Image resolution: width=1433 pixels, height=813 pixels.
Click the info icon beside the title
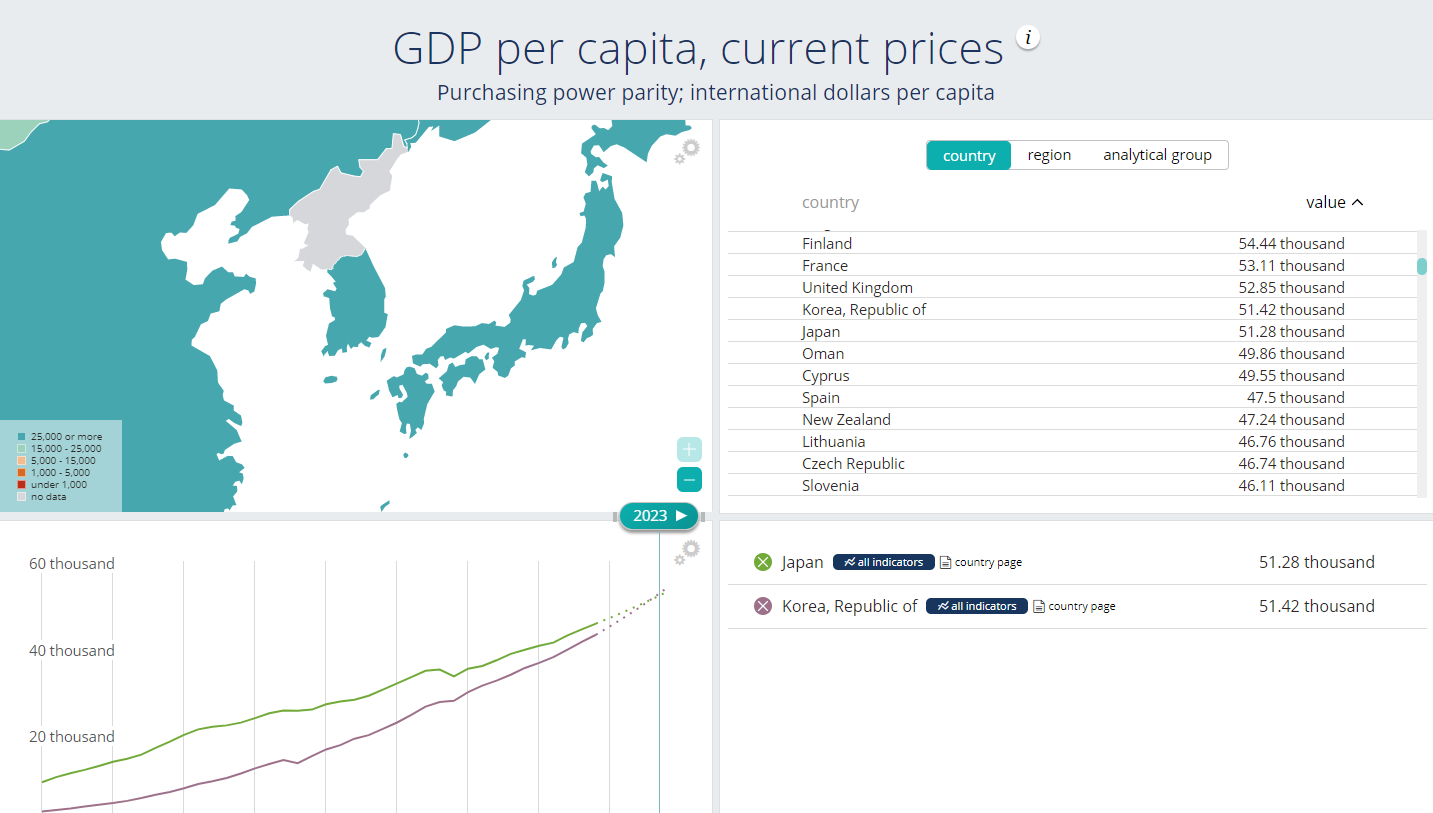click(1028, 38)
